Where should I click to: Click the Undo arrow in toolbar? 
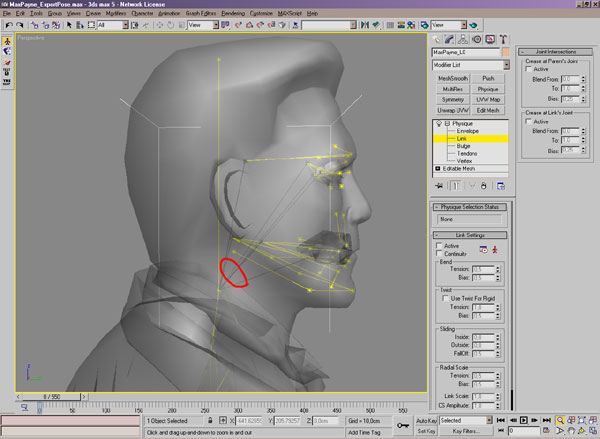pyautogui.click(x=7, y=25)
